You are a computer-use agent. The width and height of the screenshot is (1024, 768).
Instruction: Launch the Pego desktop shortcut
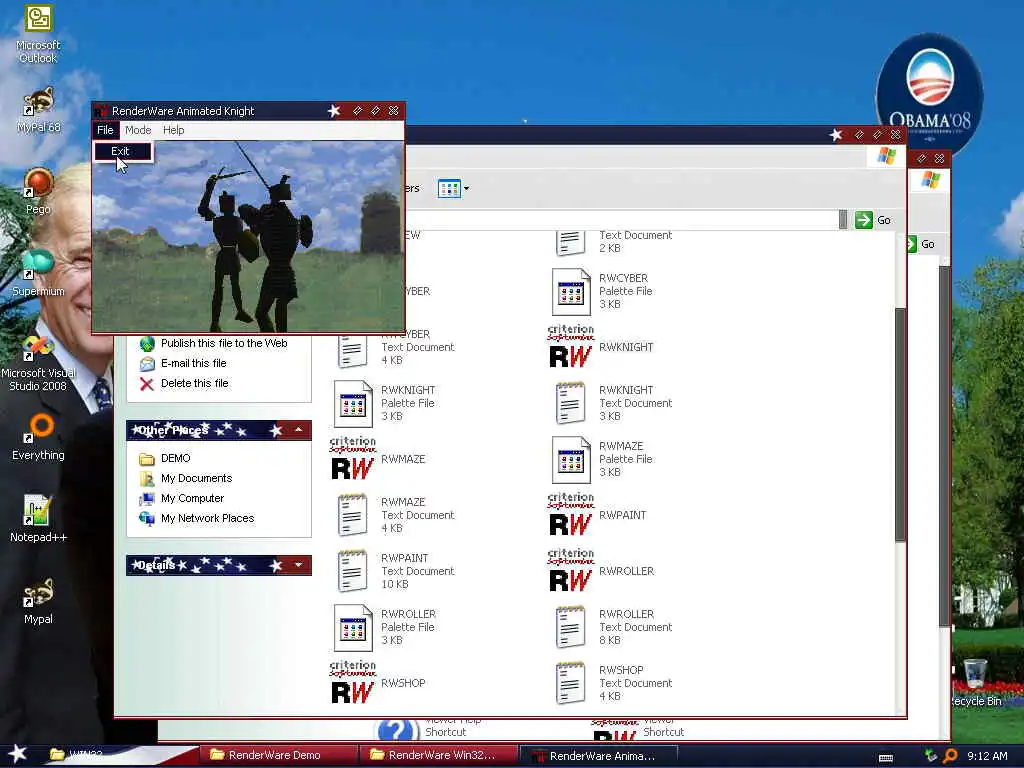pyautogui.click(x=38, y=191)
